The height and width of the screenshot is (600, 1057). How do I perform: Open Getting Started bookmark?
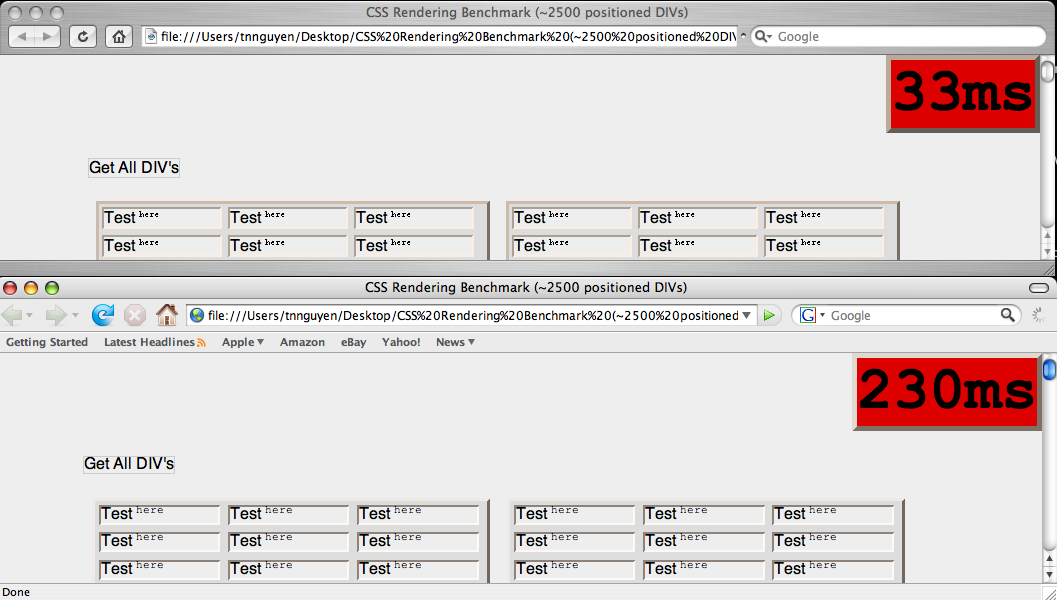click(x=47, y=342)
